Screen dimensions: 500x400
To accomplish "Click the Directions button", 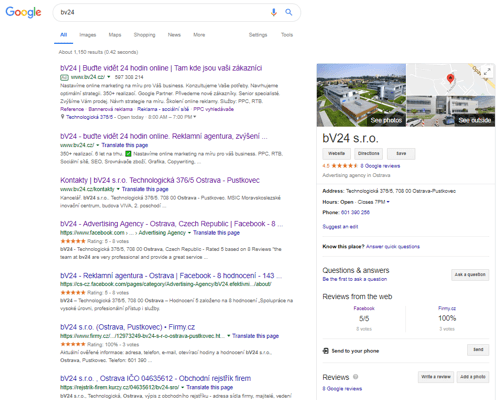I will pyautogui.click(x=368, y=154).
